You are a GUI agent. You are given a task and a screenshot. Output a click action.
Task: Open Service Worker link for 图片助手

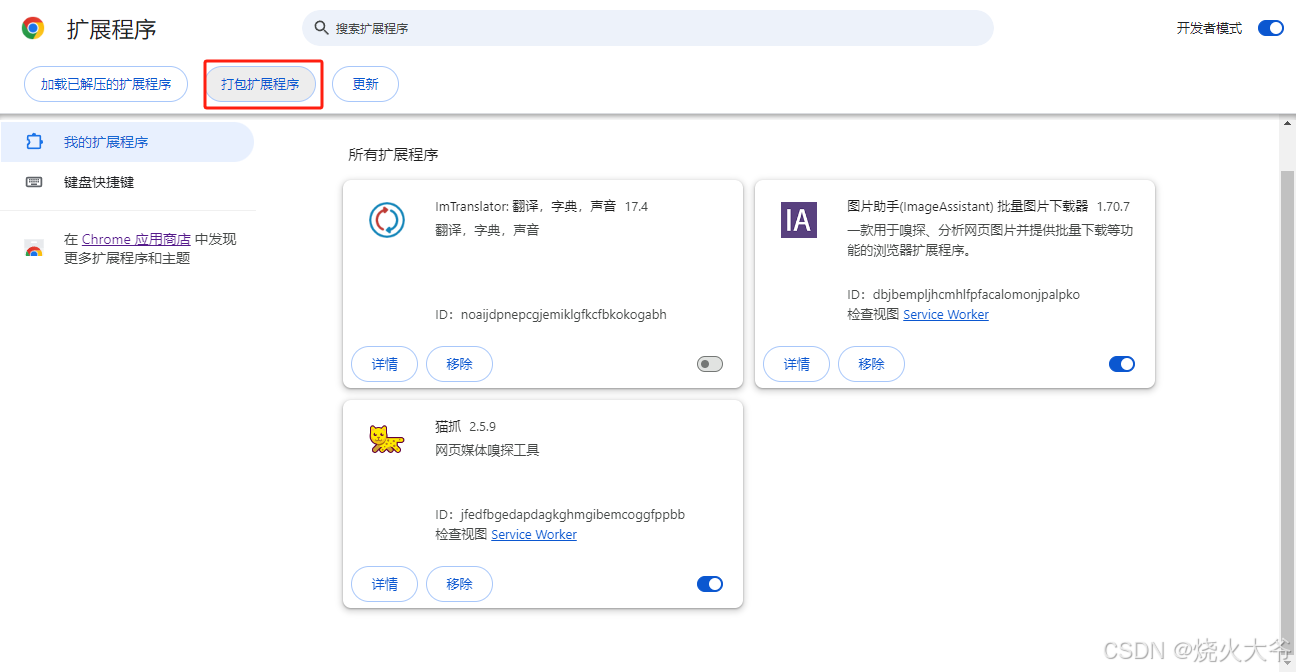[946, 314]
